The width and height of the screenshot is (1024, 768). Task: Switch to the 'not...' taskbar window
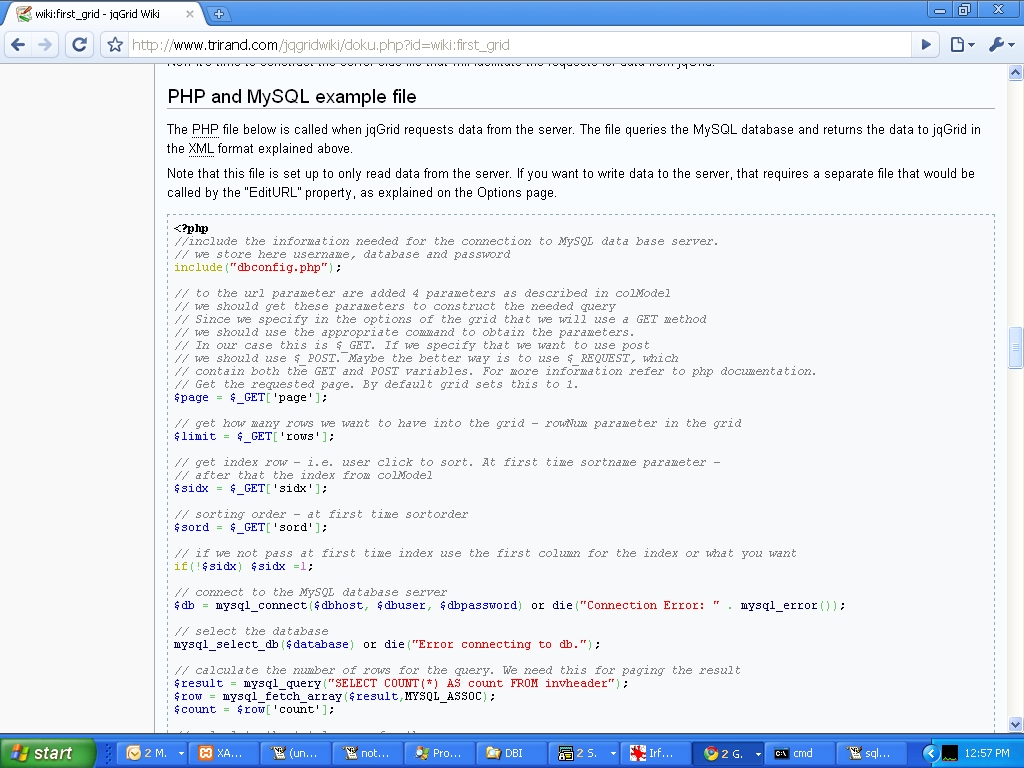pyautogui.click(x=368, y=753)
